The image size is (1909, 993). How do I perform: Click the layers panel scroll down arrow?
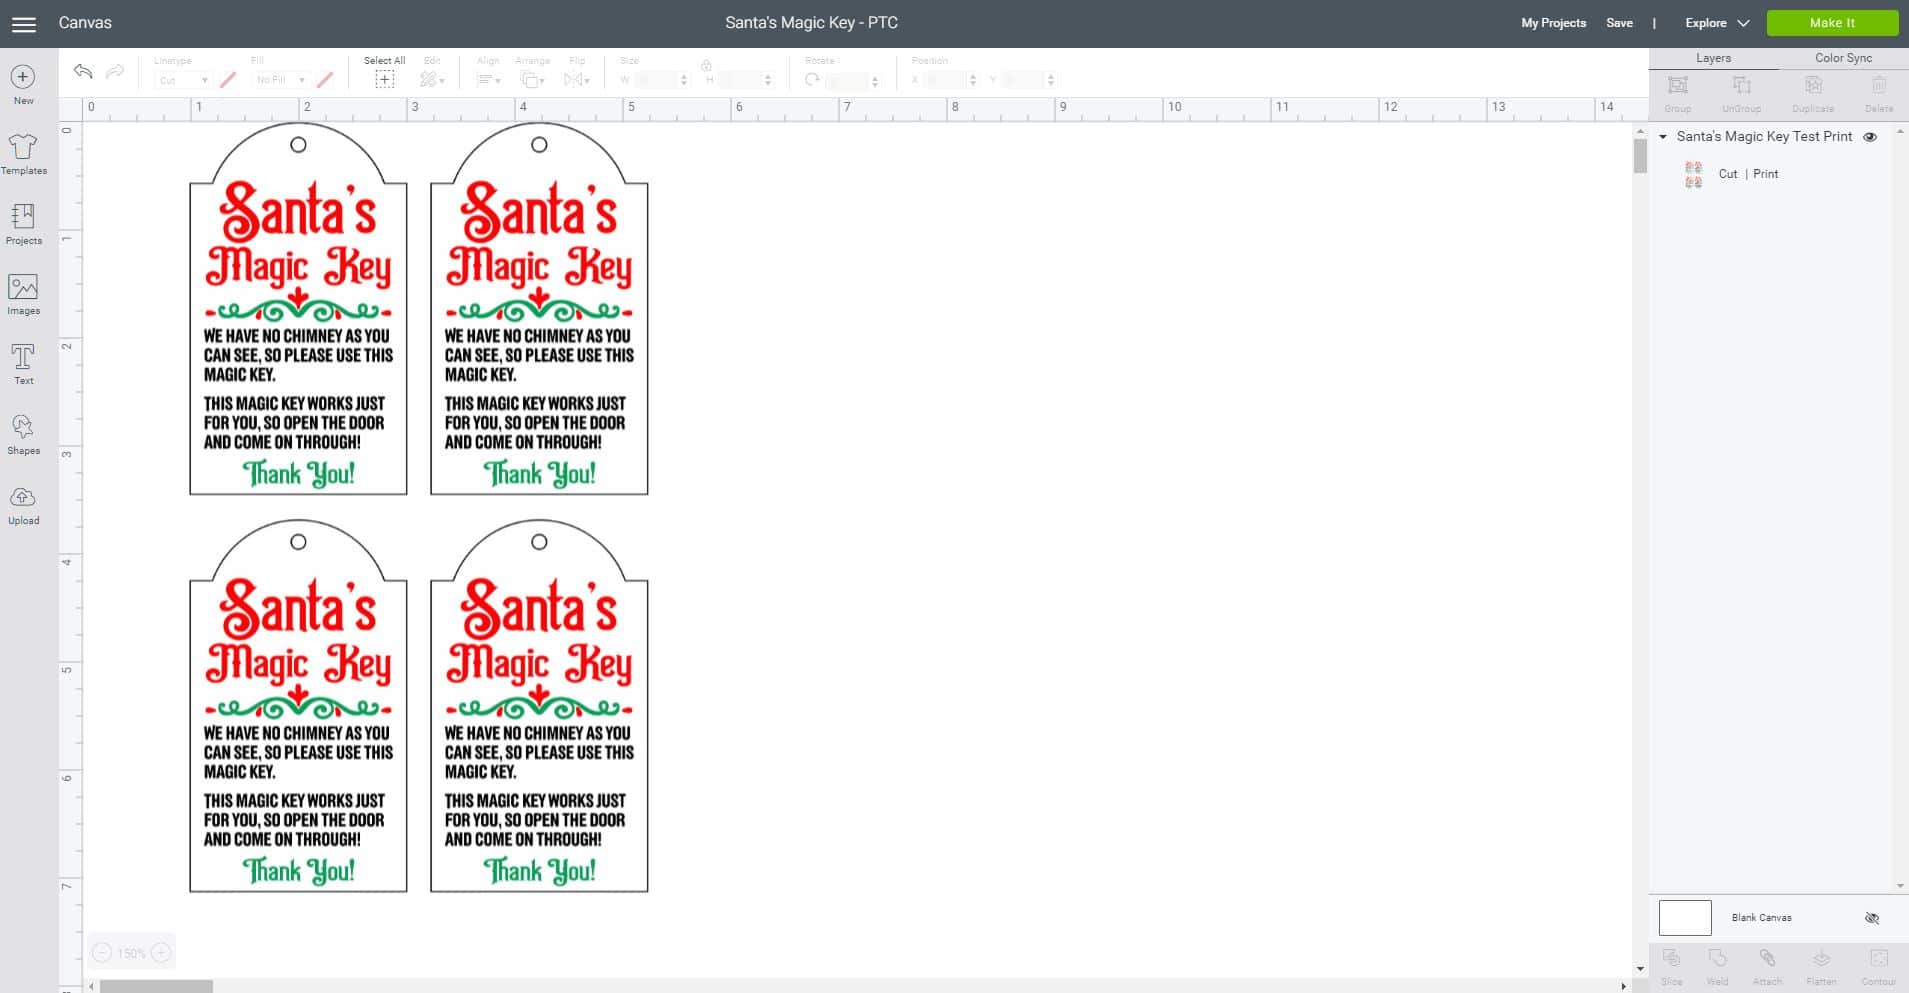click(1900, 886)
